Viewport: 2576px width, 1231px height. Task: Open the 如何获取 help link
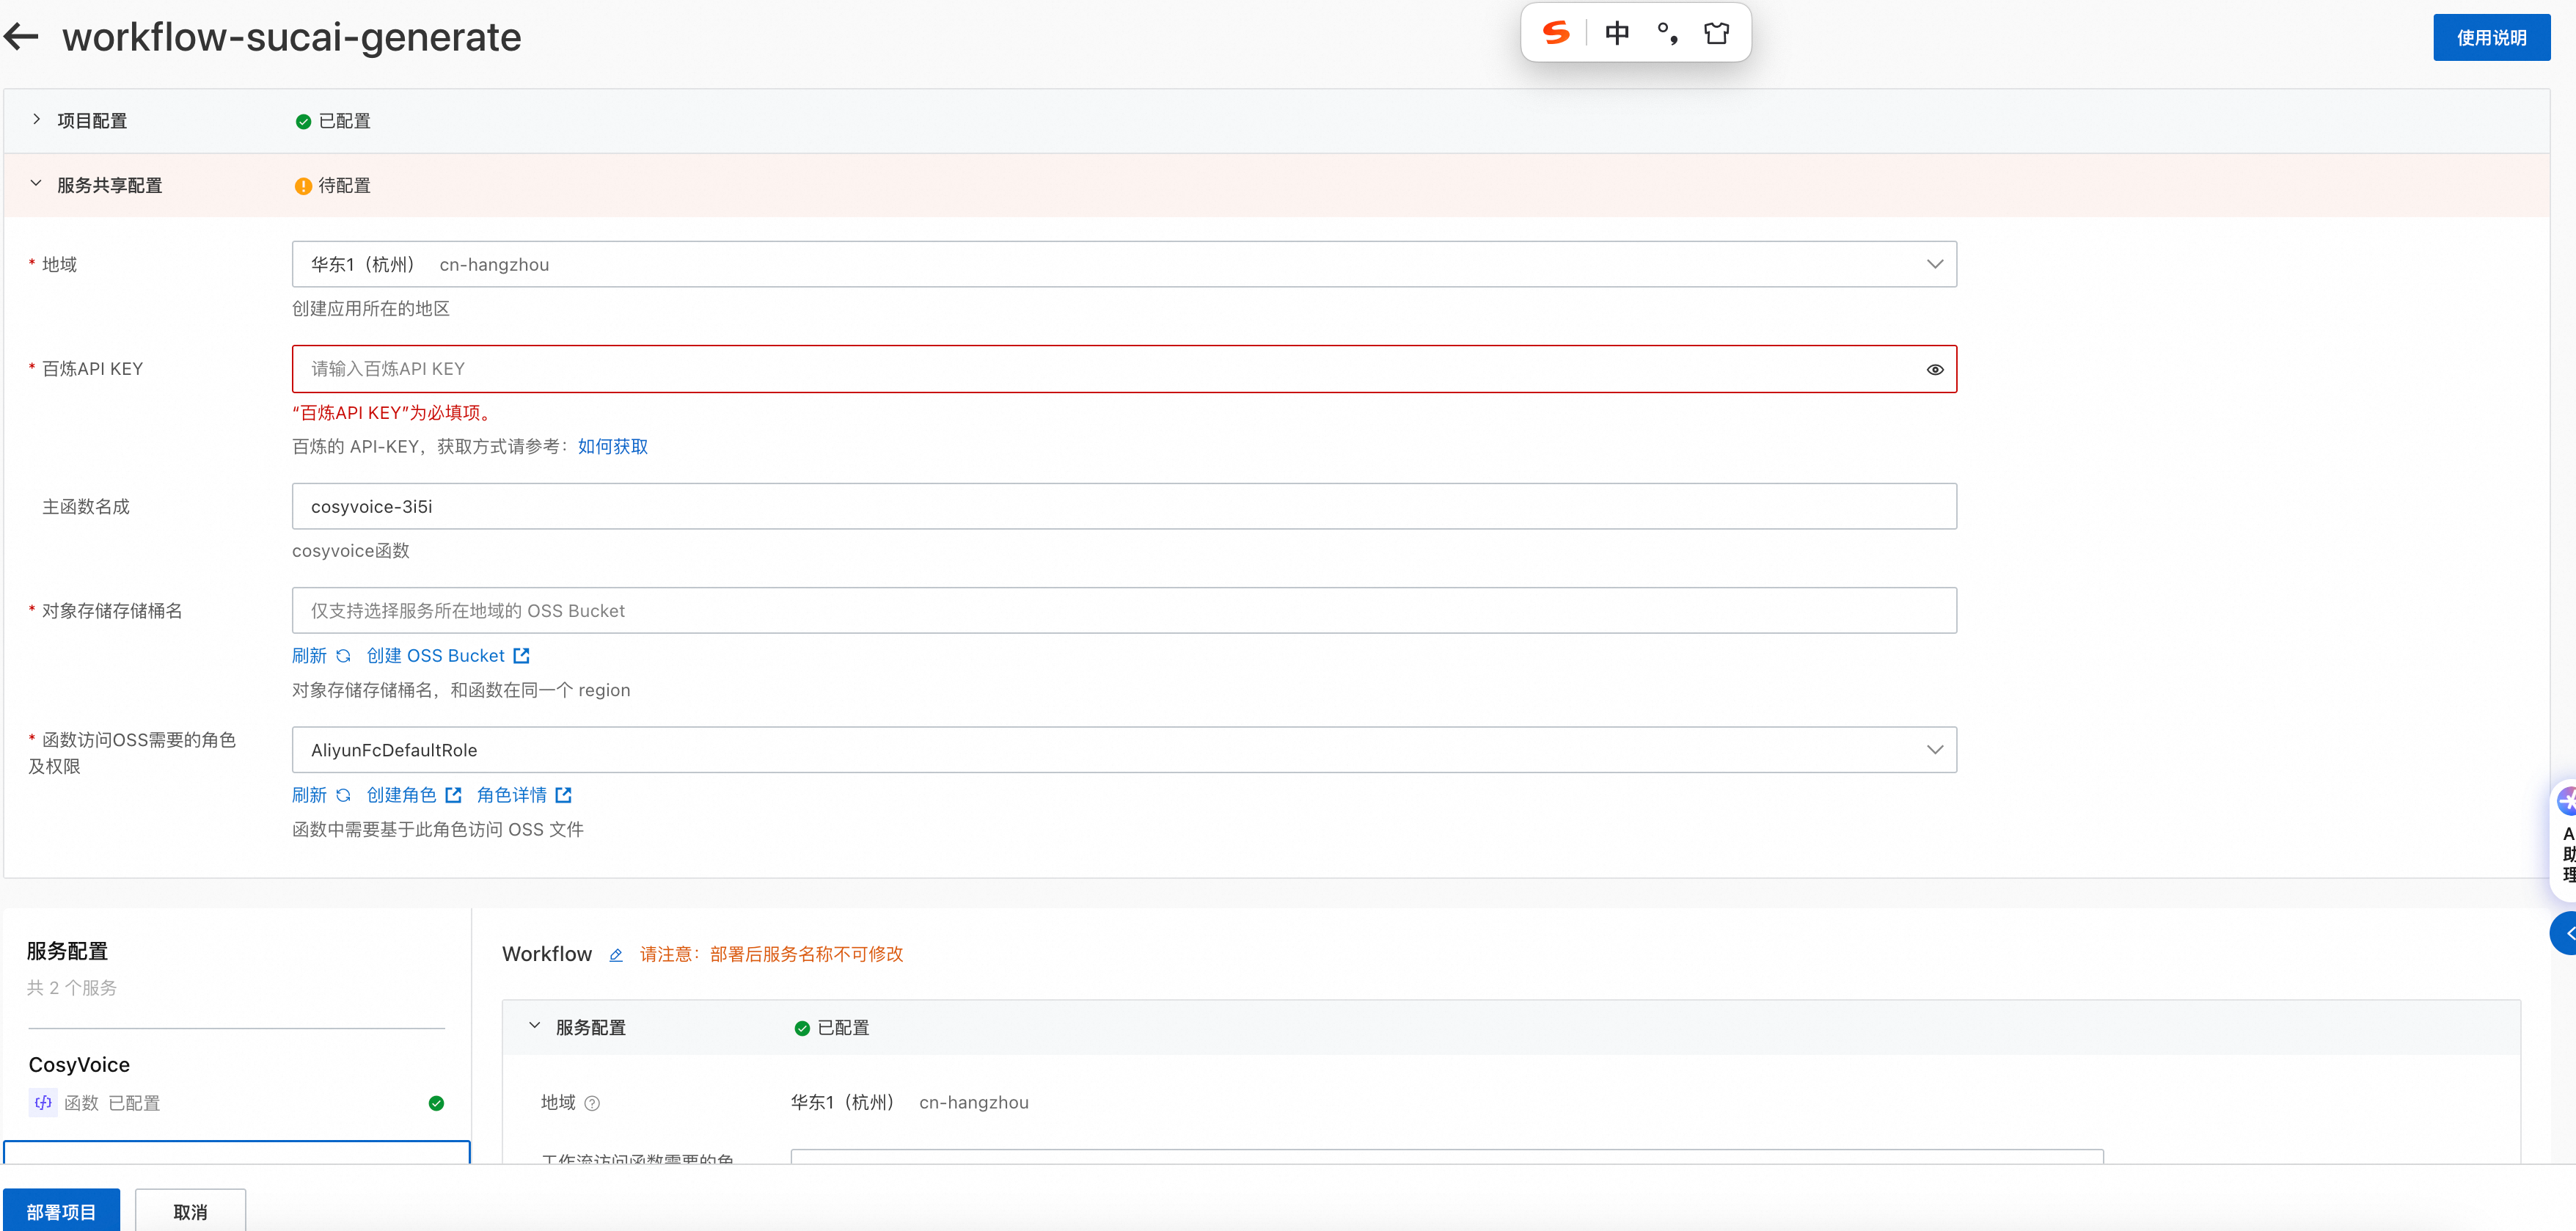coord(612,447)
